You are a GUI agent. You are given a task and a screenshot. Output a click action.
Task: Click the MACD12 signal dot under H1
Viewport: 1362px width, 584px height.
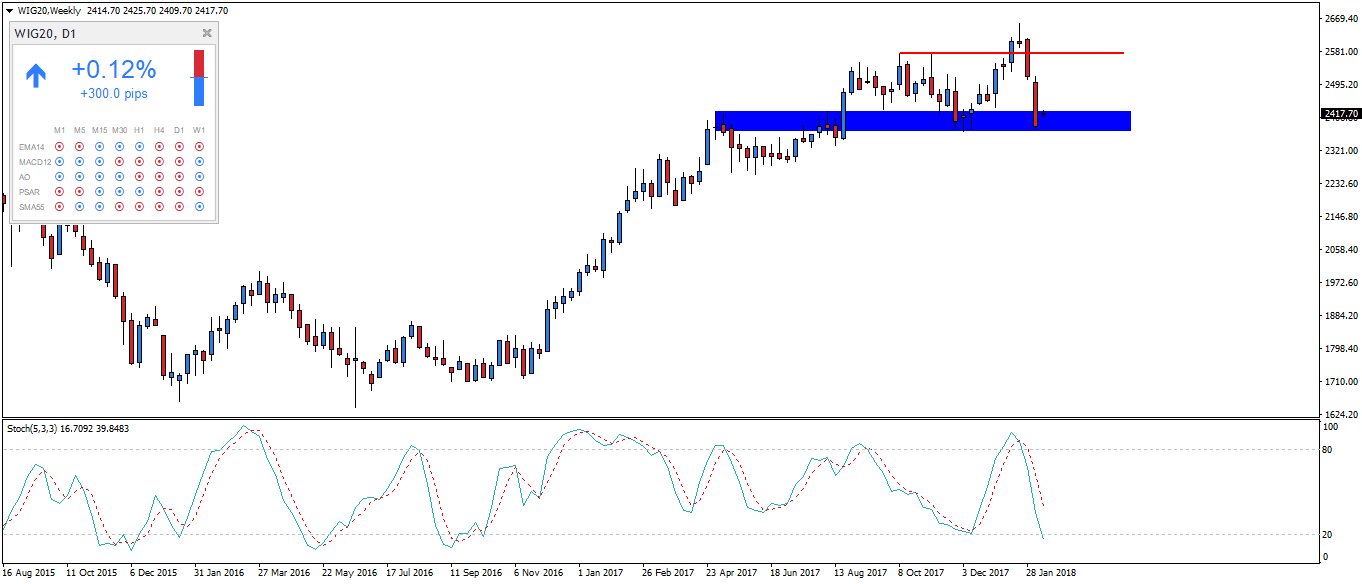[x=139, y=161]
